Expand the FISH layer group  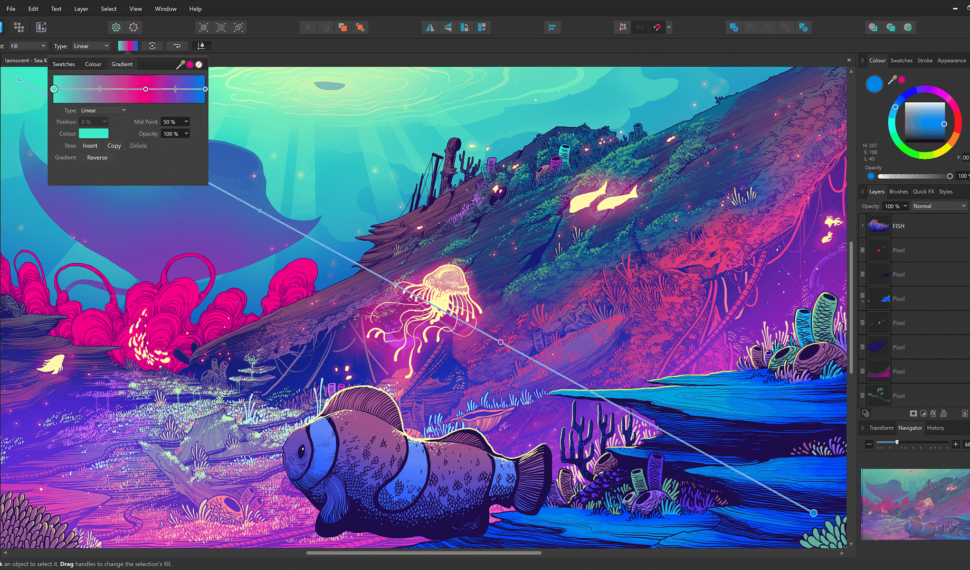coord(863,226)
